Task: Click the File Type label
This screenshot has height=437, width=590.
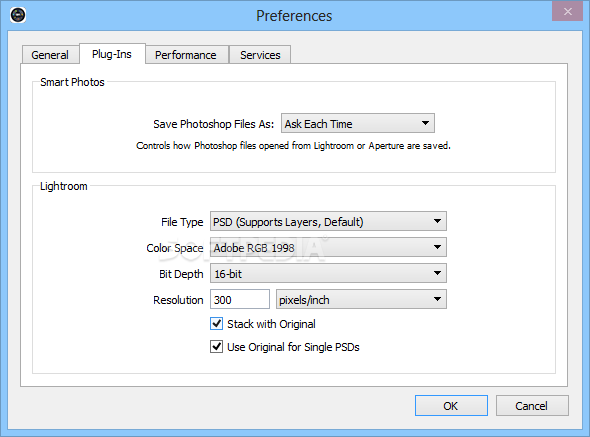Action: pos(182,222)
